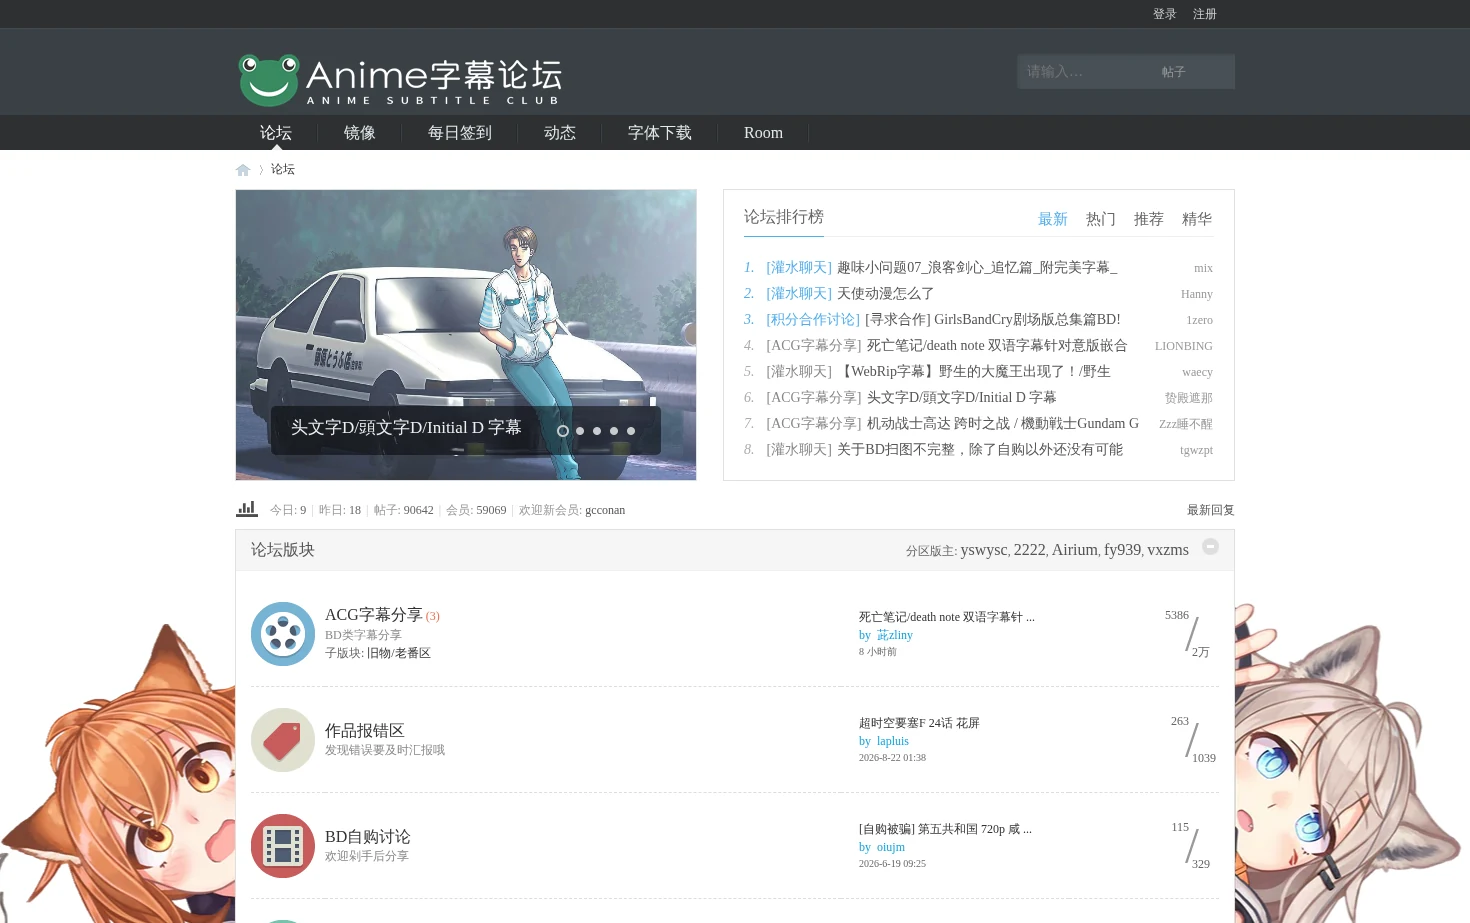Collapse the 论坛版块 section
This screenshot has height=923, width=1470.
click(x=1210, y=547)
